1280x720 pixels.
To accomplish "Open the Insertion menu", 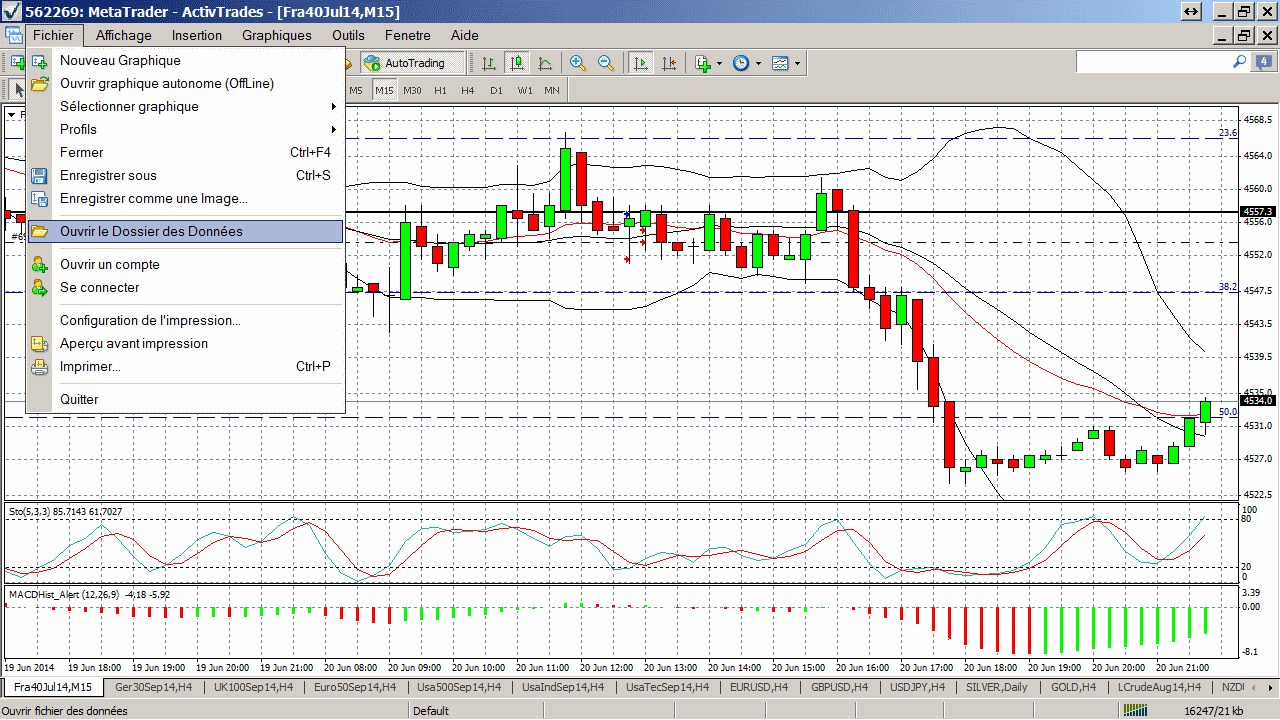I will pos(197,35).
